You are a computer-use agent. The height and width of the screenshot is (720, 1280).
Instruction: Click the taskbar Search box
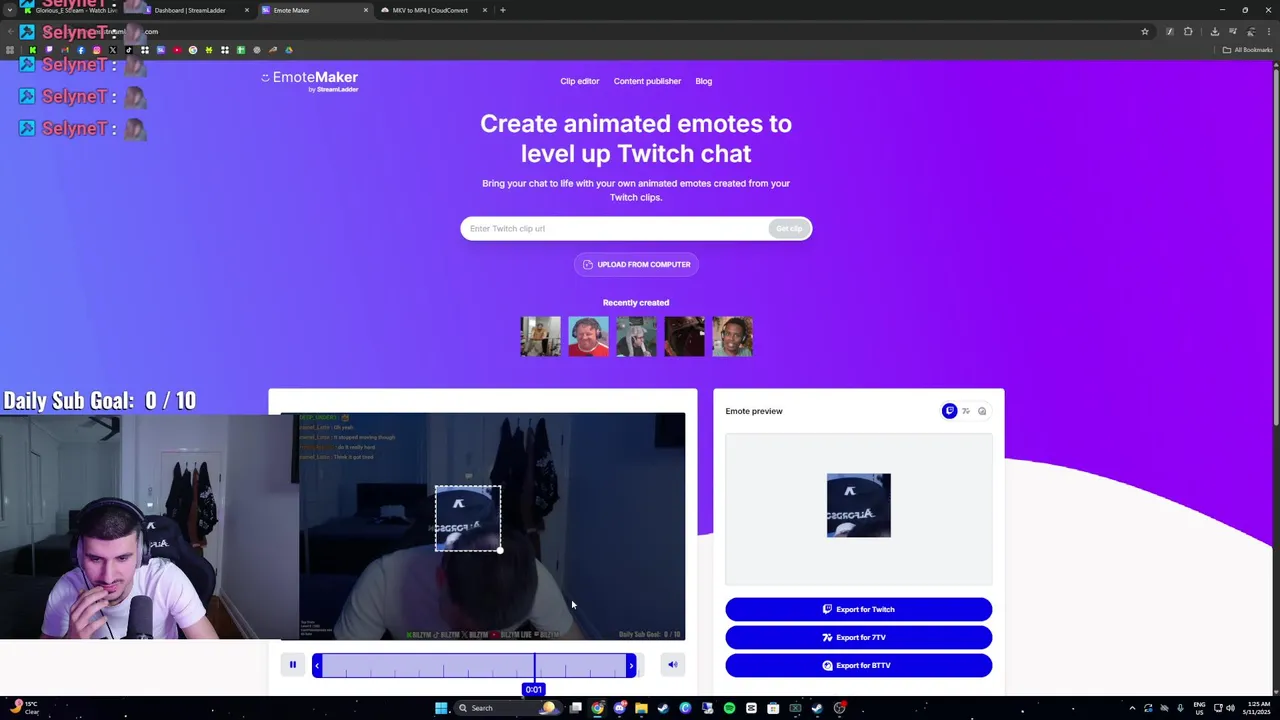pos(508,708)
